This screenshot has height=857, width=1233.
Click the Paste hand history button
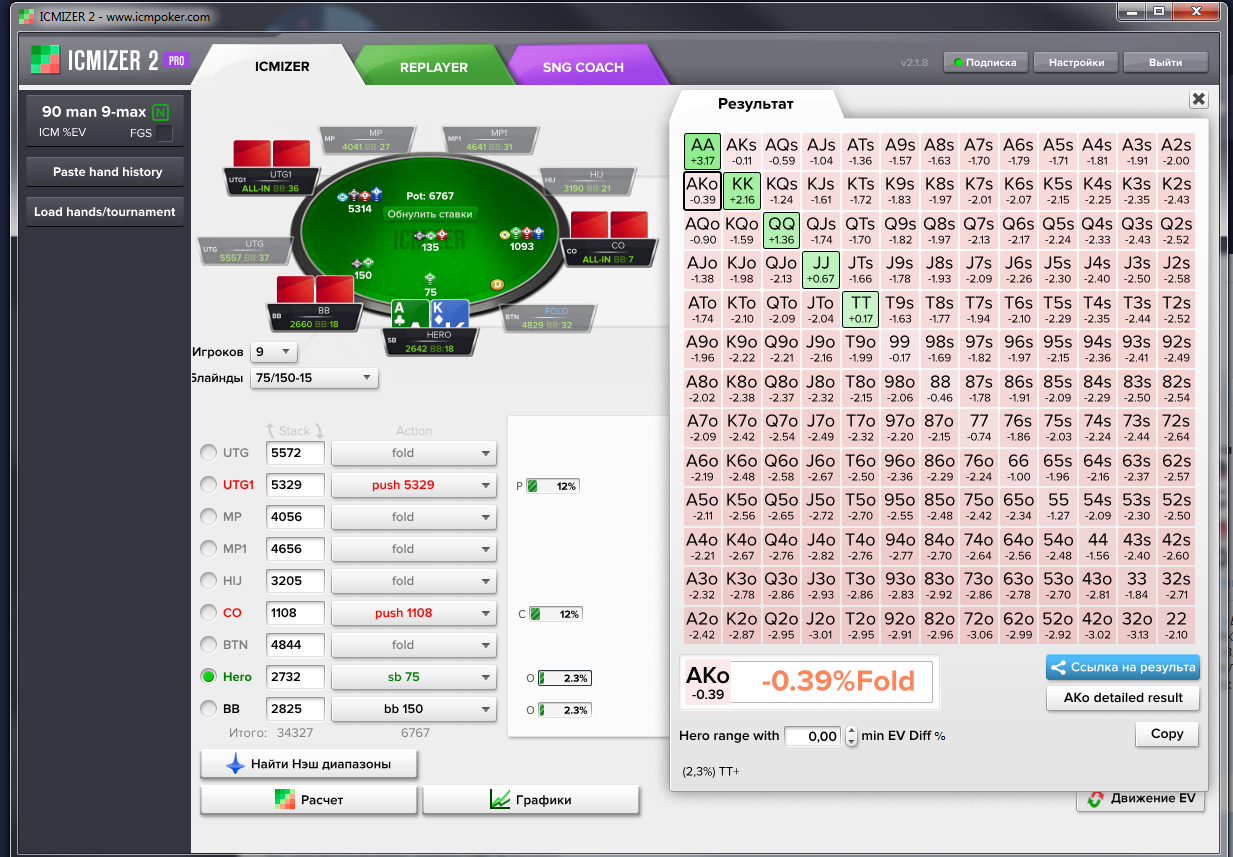(x=107, y=172)
